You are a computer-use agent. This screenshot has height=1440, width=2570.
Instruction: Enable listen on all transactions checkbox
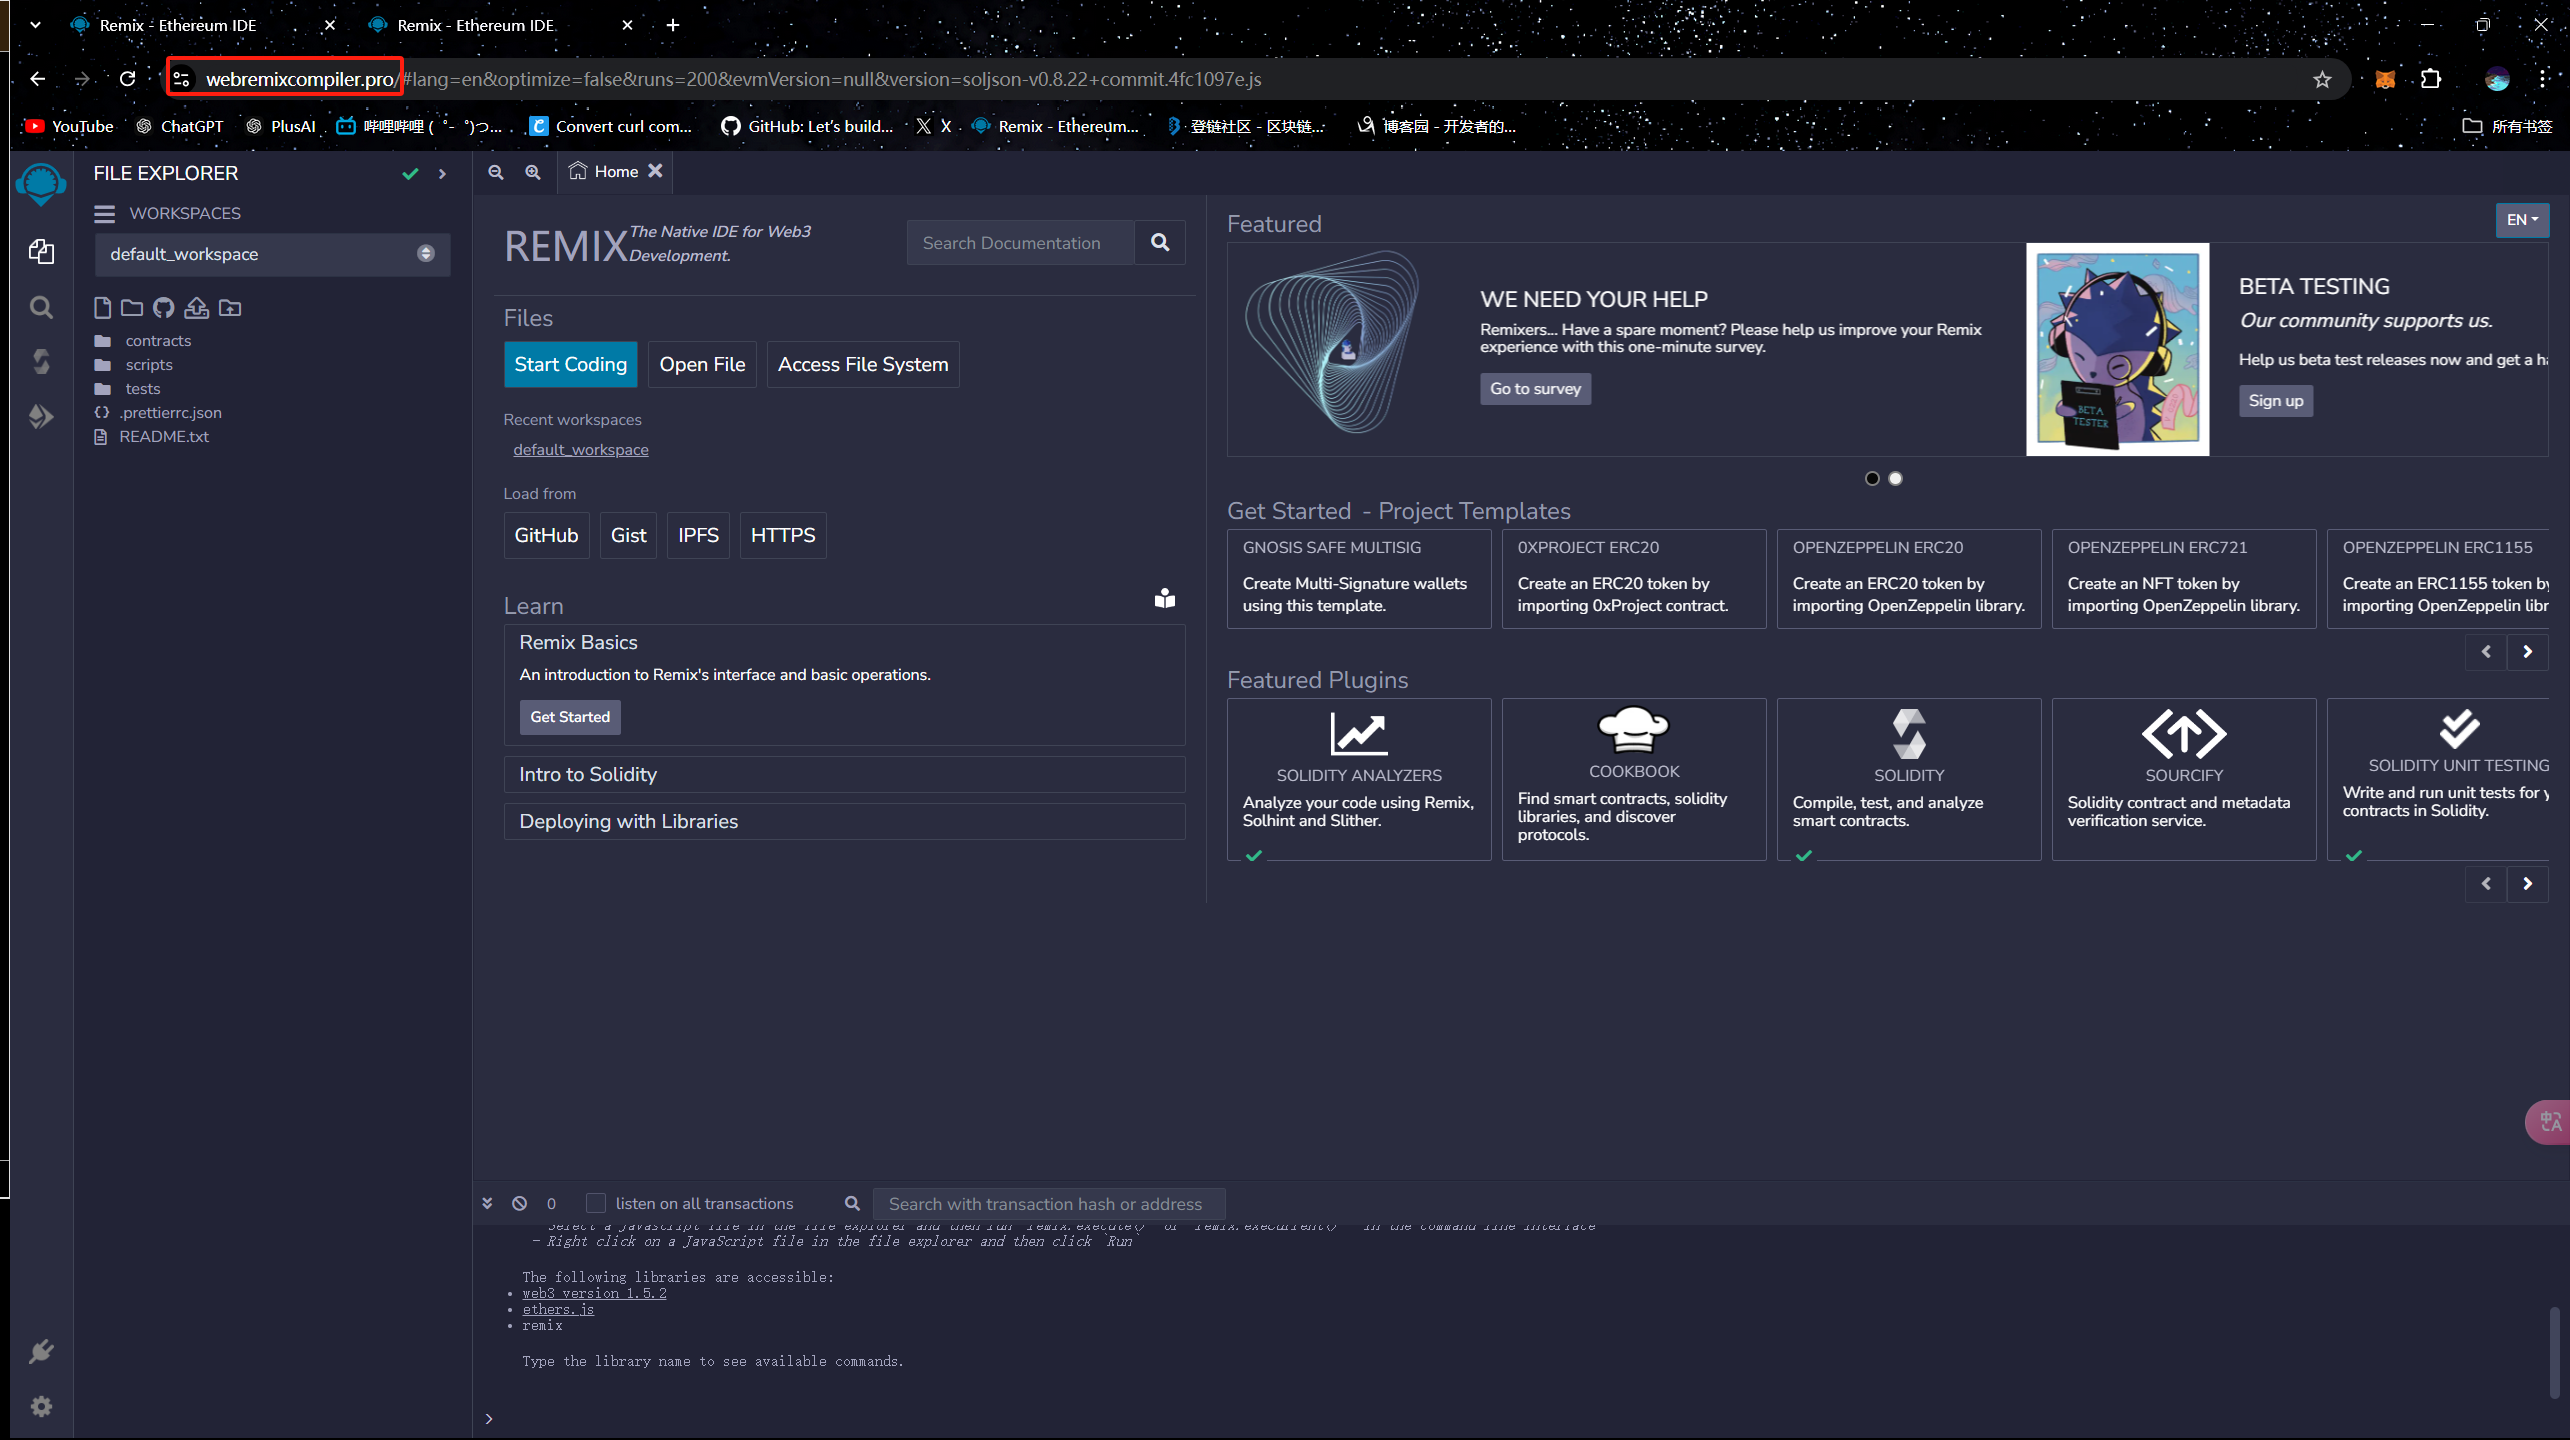click(x=596, y=1204)
